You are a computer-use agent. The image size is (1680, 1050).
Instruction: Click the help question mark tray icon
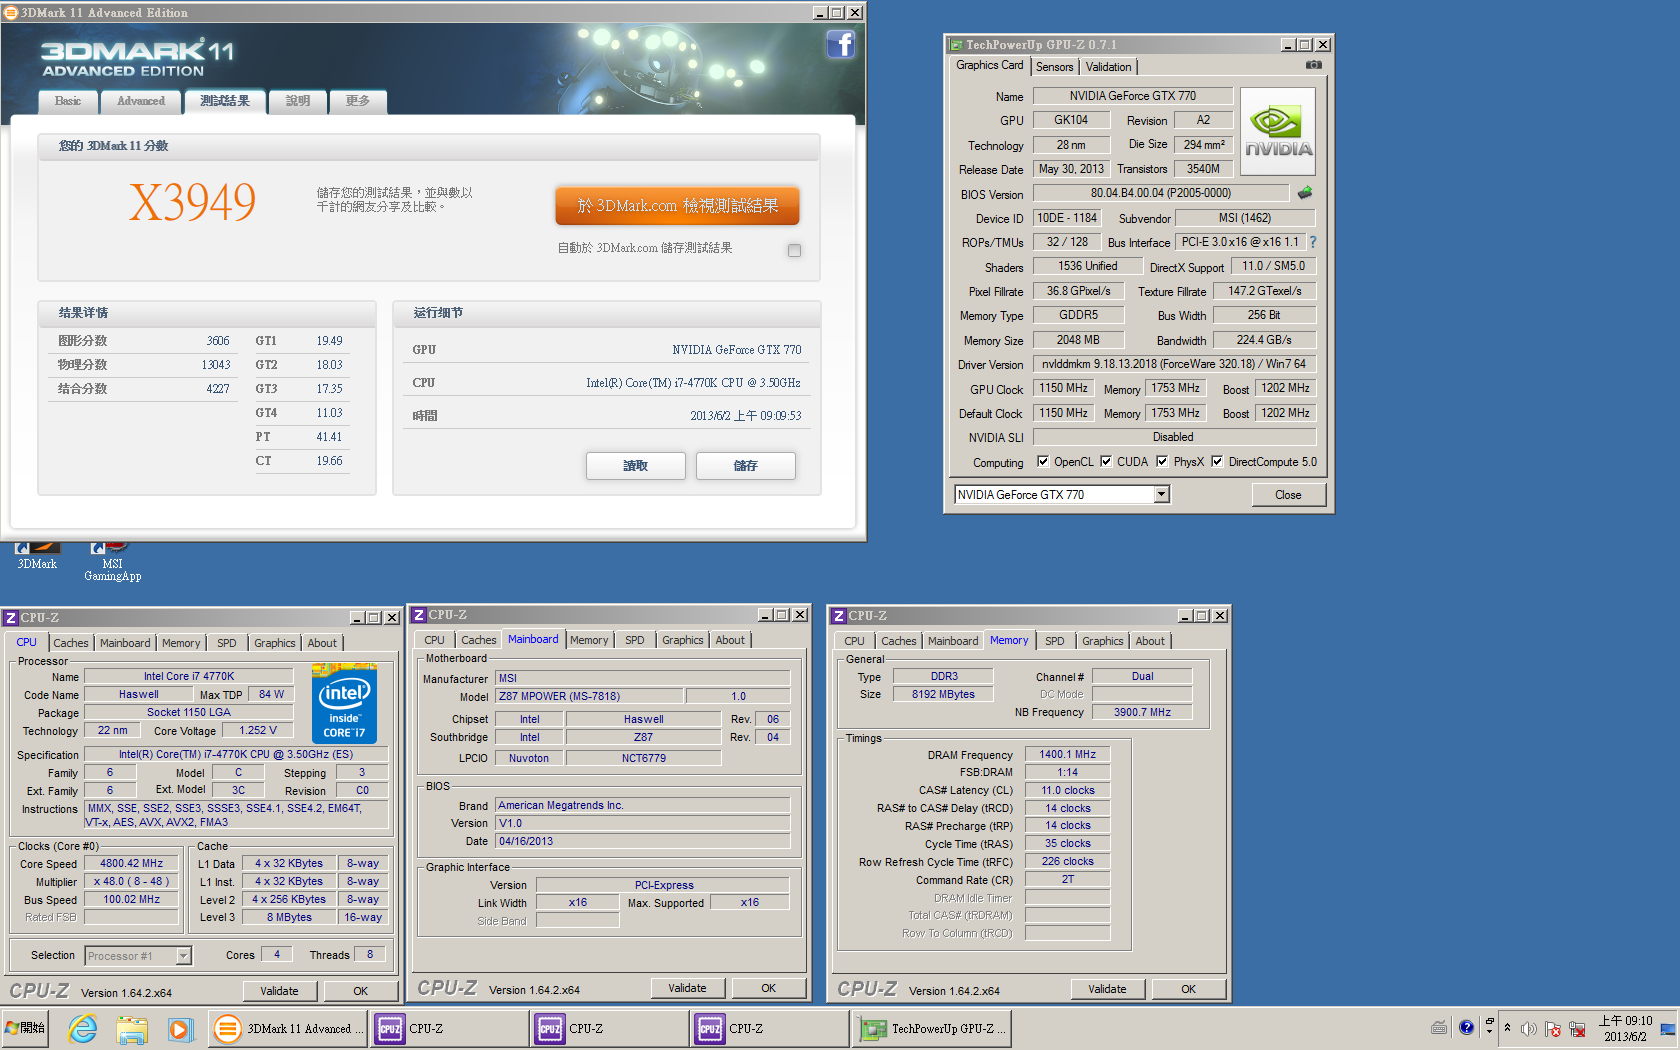tap(1466, 1027)
